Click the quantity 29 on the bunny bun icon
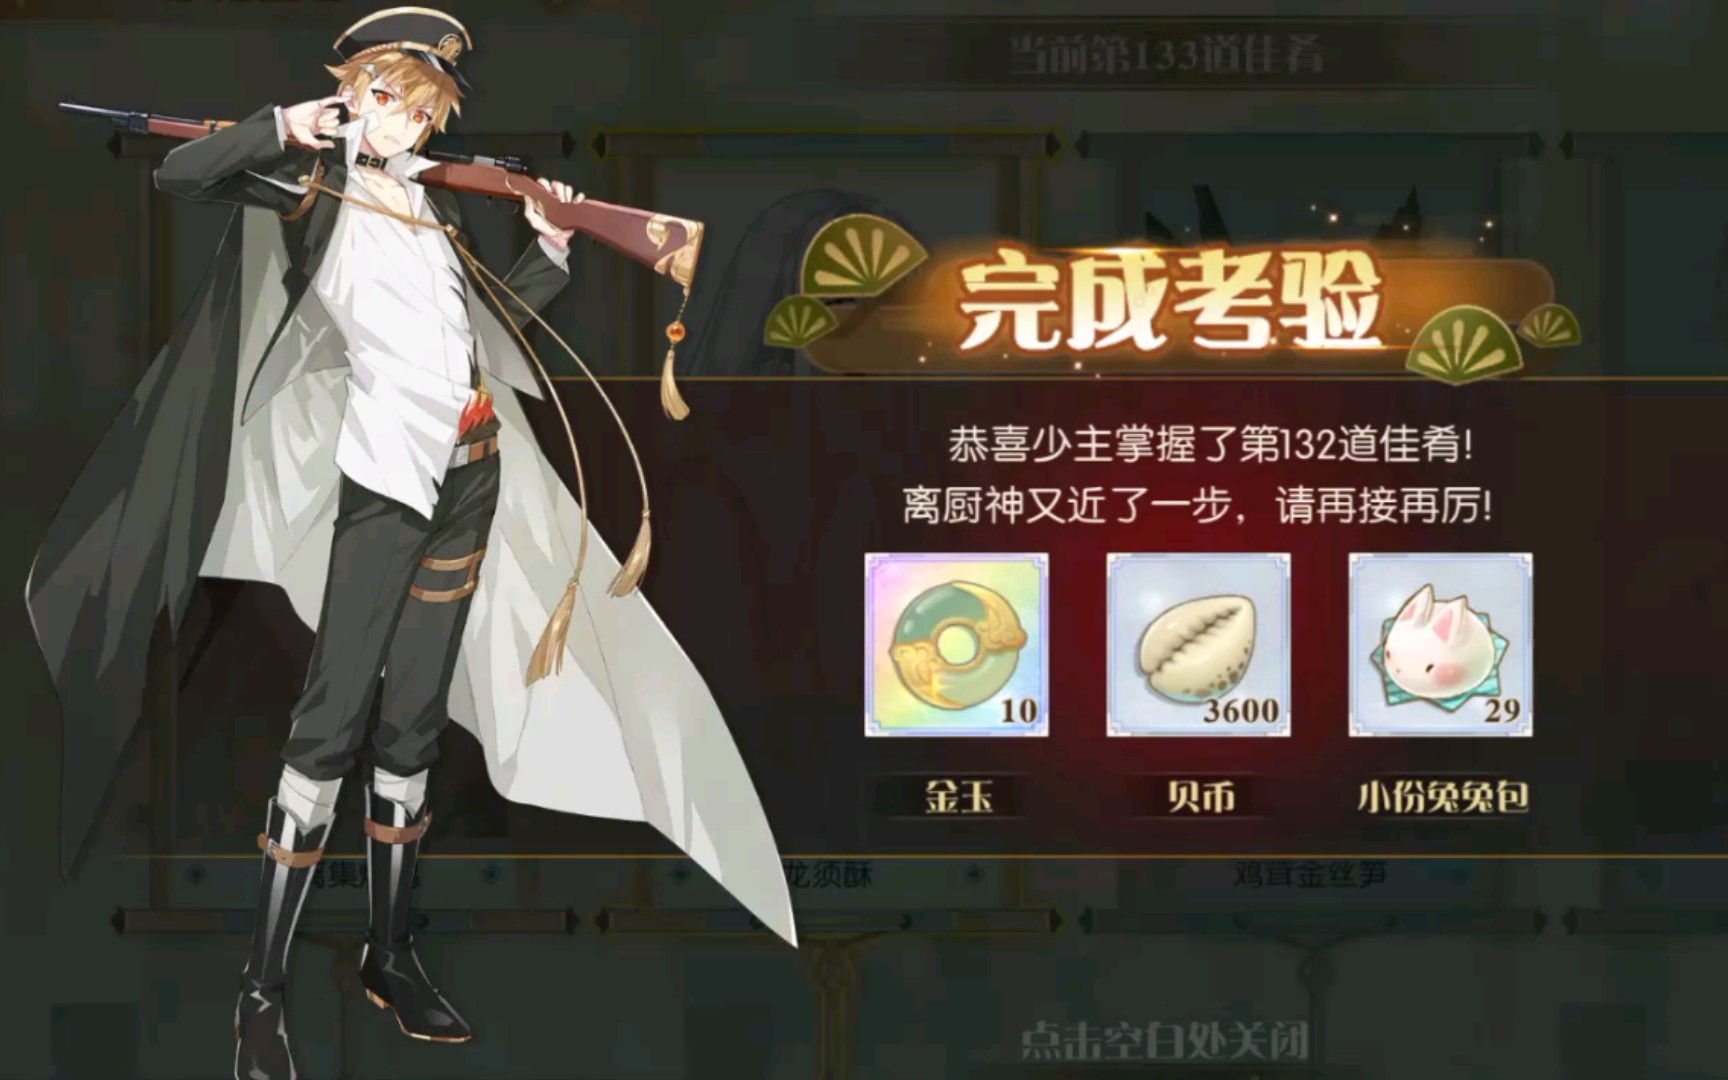Image resolution: width=1728 pixels, height=1080 pixels. click(1502, 711)
